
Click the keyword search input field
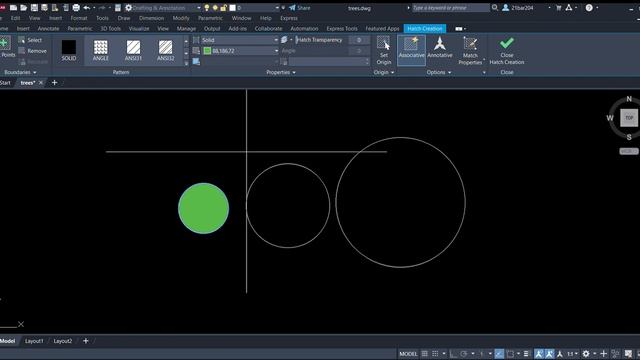(x=450, y=8)
